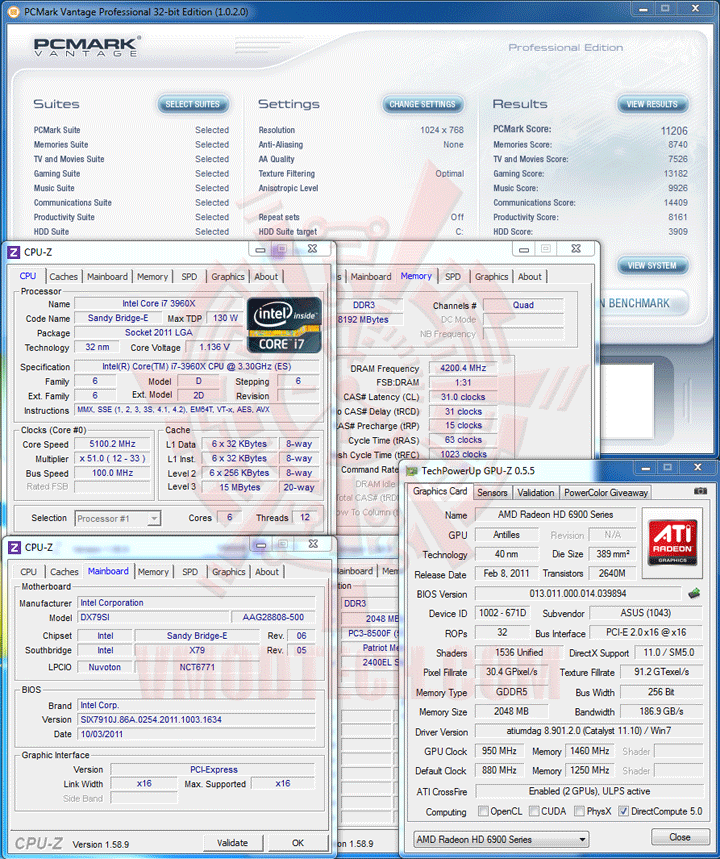This screenshot has width=720, height=859.
Task: Open the About tab in the CPU-Z Mainboard window
Action: pyautogui.click(x=267, y=572)
